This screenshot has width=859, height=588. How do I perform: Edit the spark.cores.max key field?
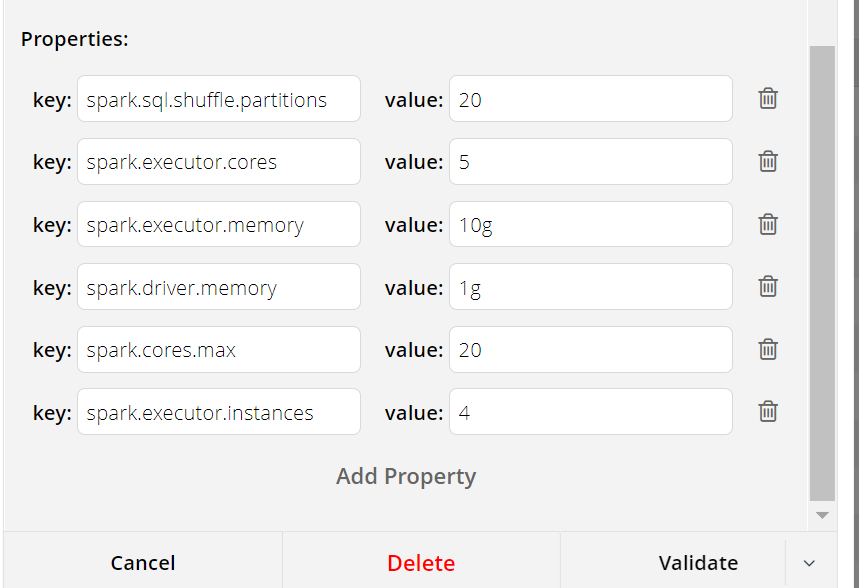[x=218, y=350]
